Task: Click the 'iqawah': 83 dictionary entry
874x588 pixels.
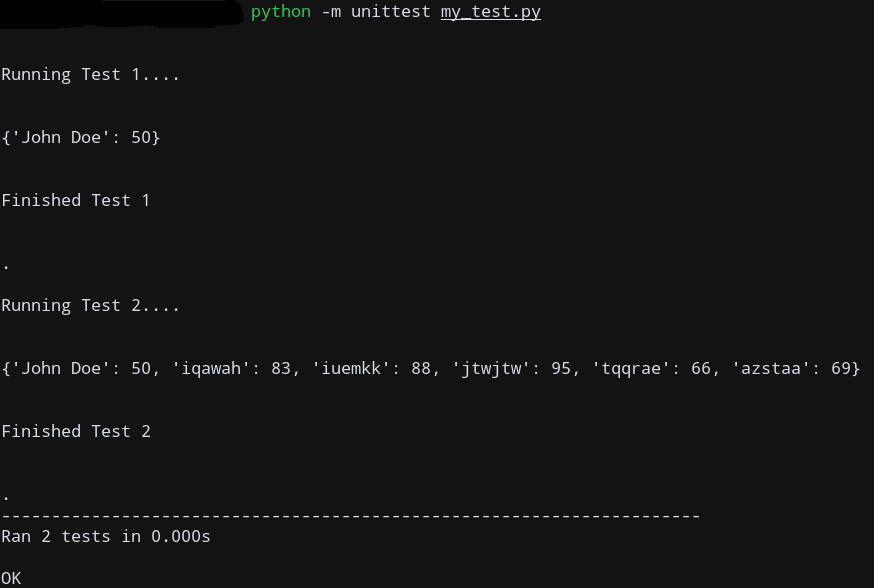Action: click(x=231, y=368)
